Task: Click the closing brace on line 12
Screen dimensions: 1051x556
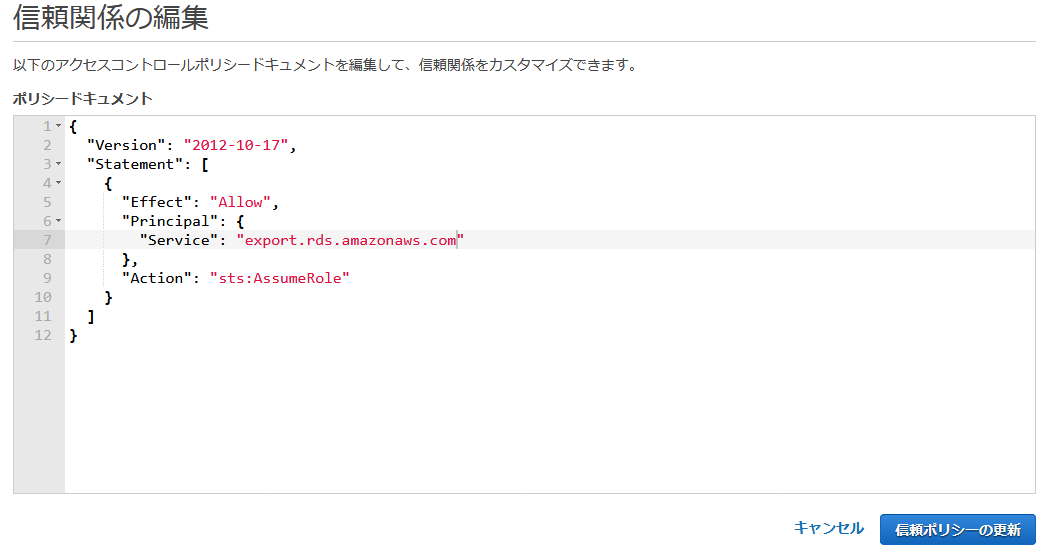Action: [x=73, y=335]
